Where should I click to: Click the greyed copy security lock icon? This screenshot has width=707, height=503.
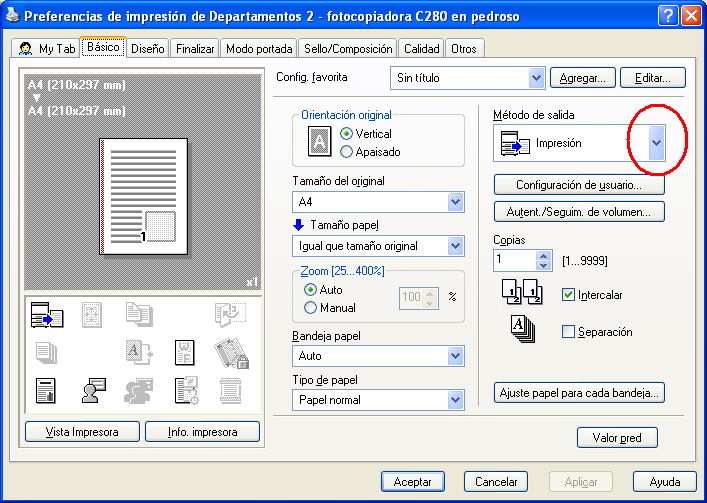click(231, 354)
